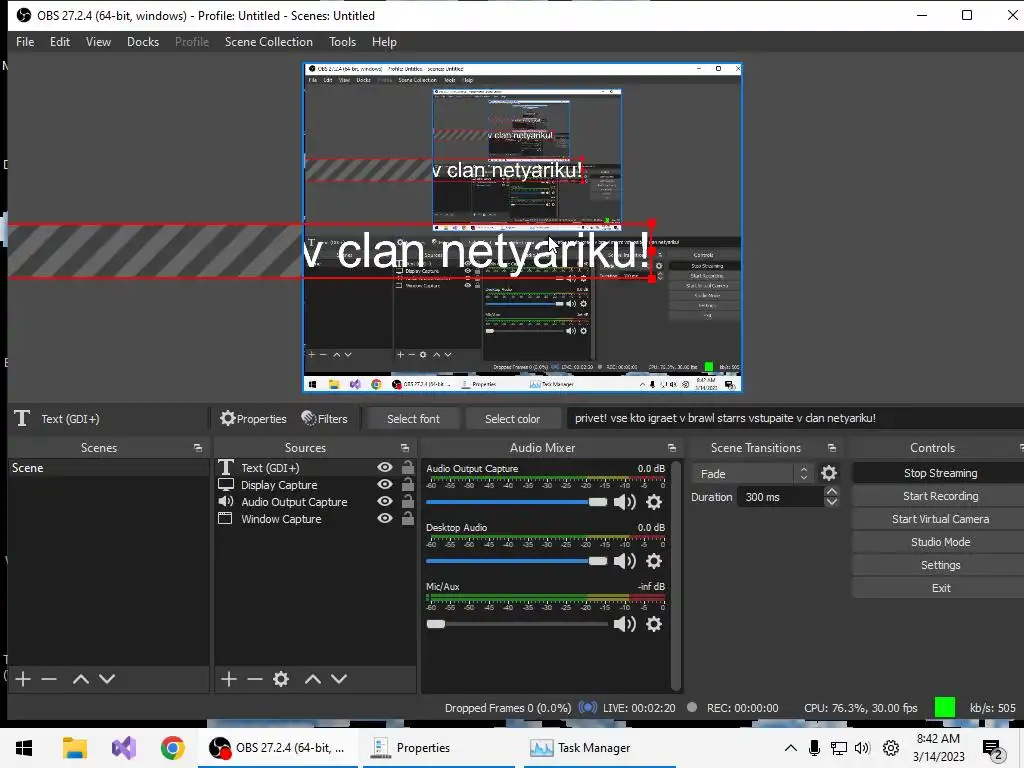Screen dimensions: 1024x768
Task: Open source properties gear in Sources panel
Action: [x=281, y=679]
